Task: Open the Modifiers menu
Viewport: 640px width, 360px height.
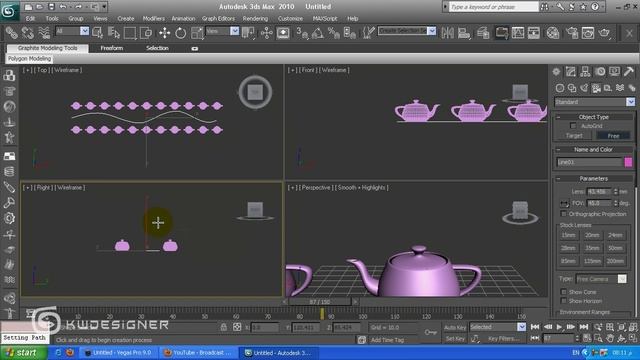Action: click(x=153, y=18)
